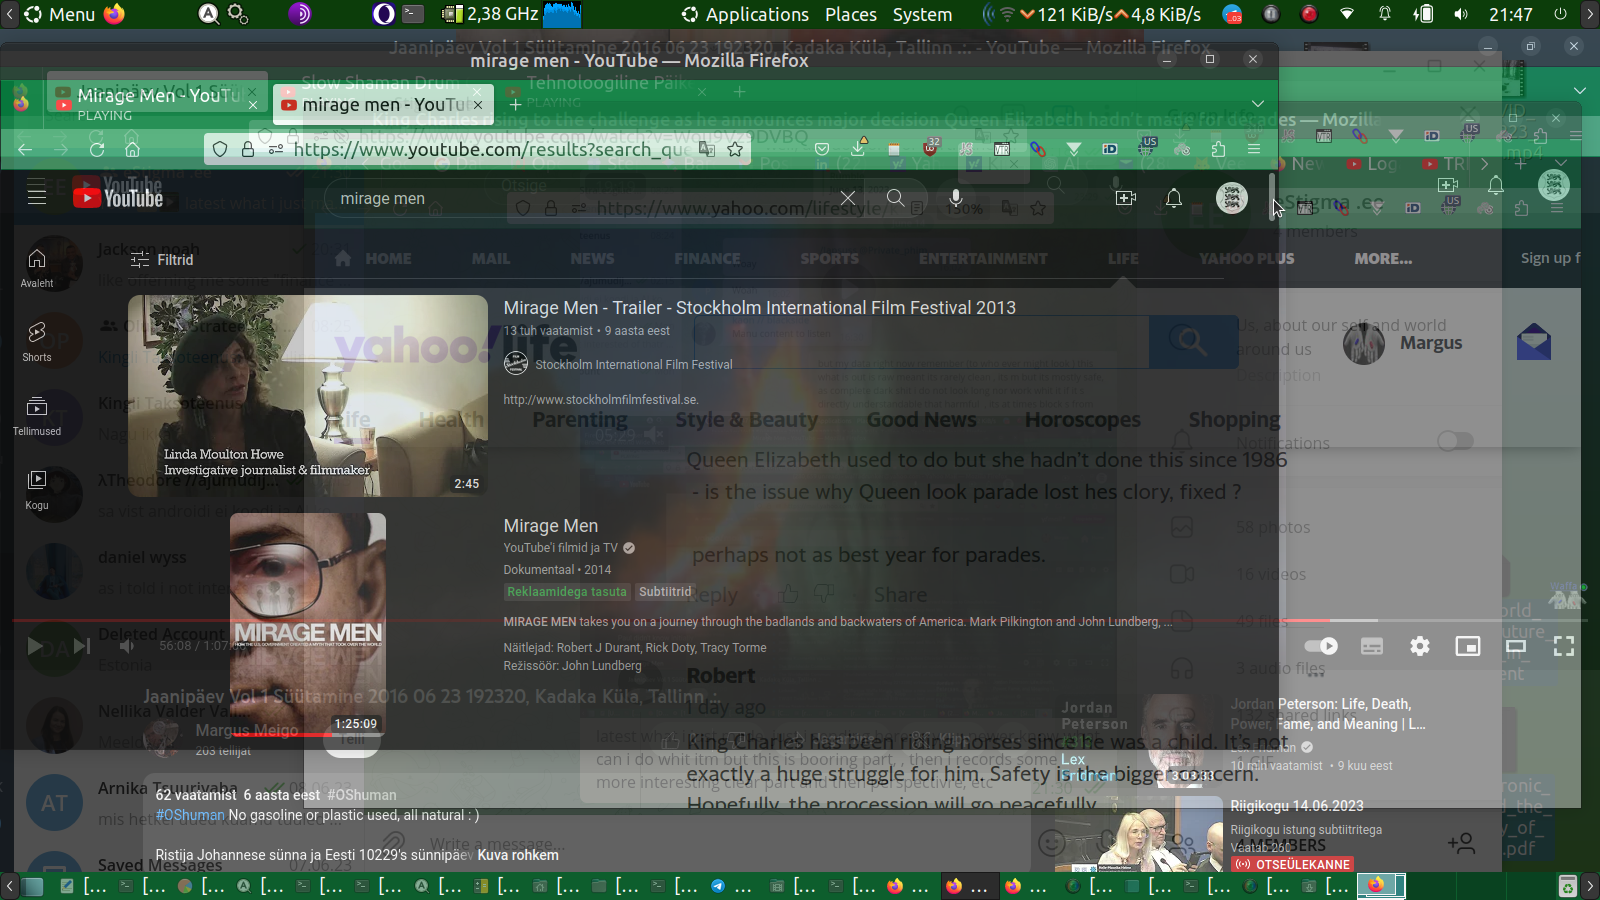Open a new tab with the plus button
The width and height of the screenshot is (1600, 900).
click(515, 103)
